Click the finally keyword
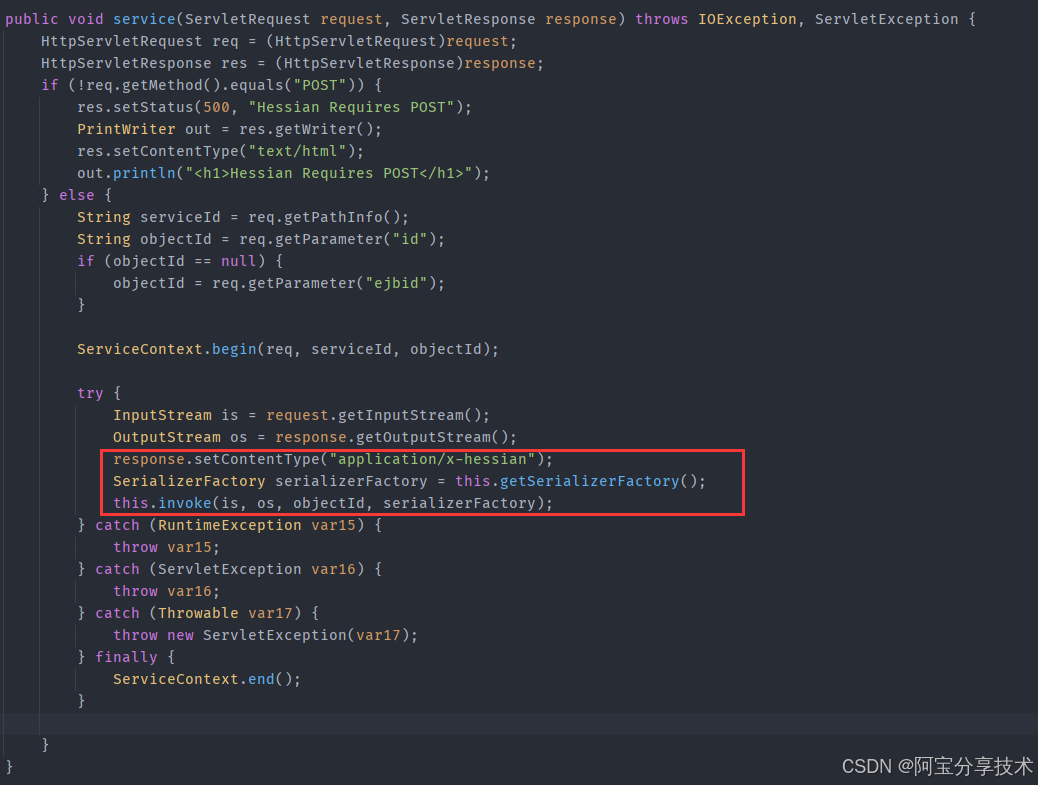This screenshot has height=785, width=1038. click(x=126, y=657)
